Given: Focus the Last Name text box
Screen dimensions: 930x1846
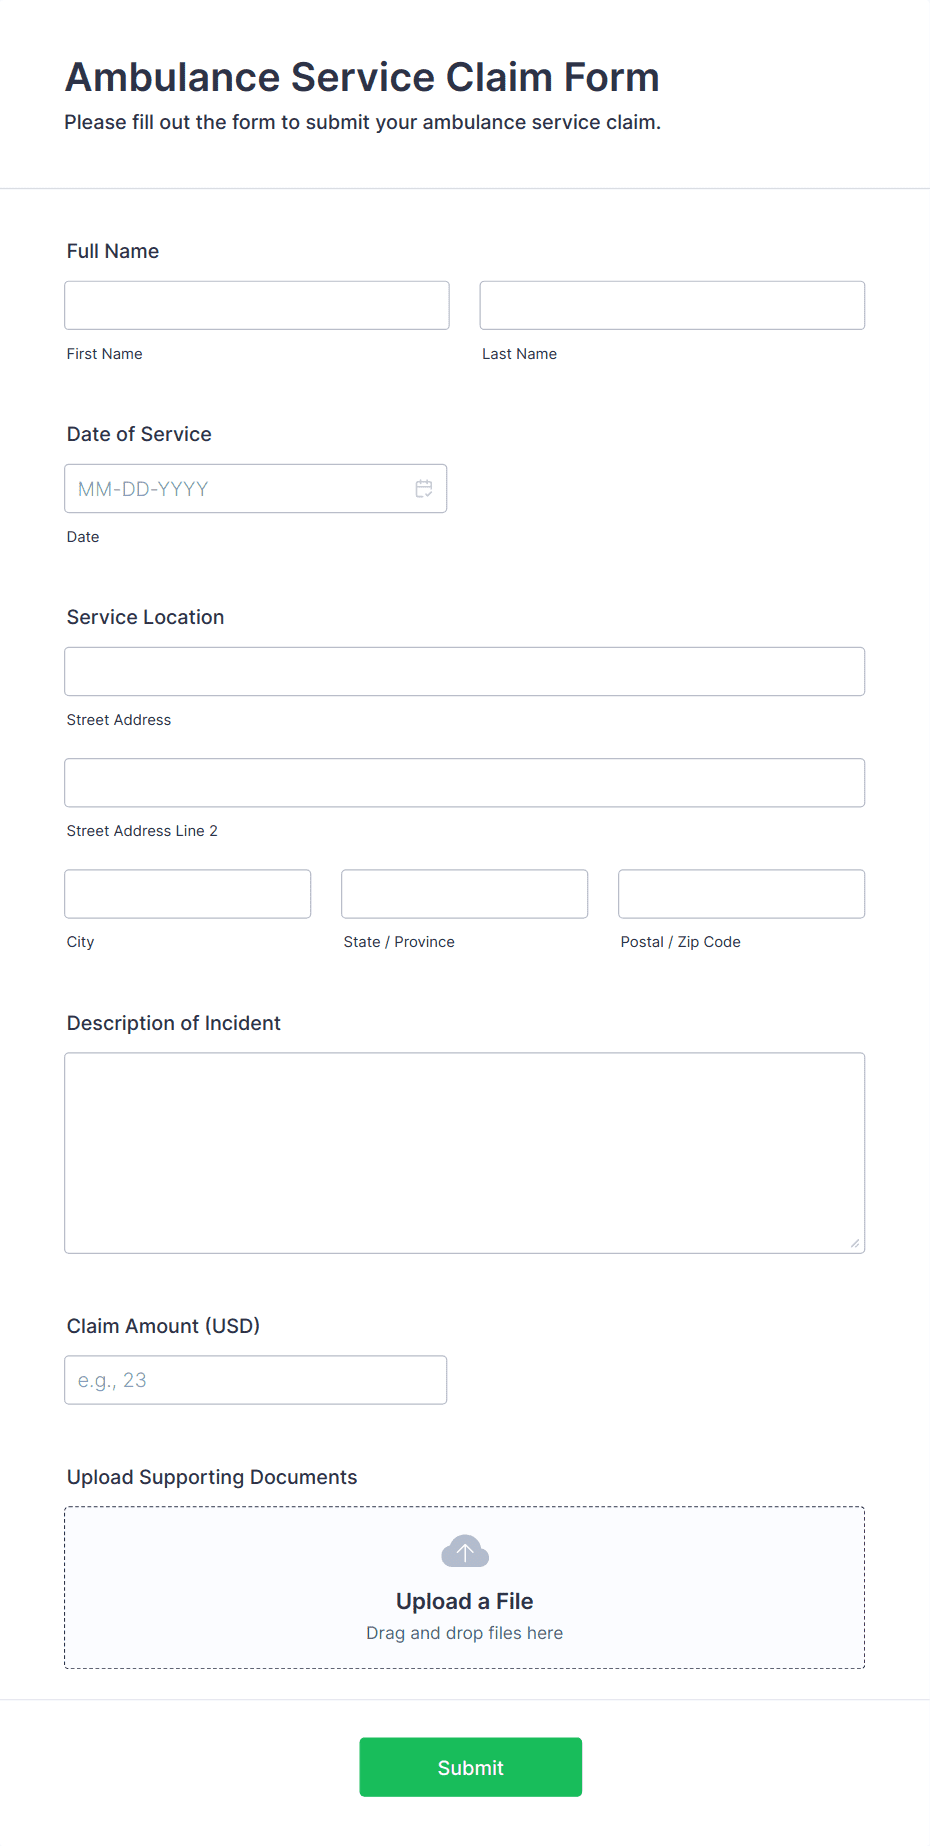Looking at the screenshot, I should [672, 305].
